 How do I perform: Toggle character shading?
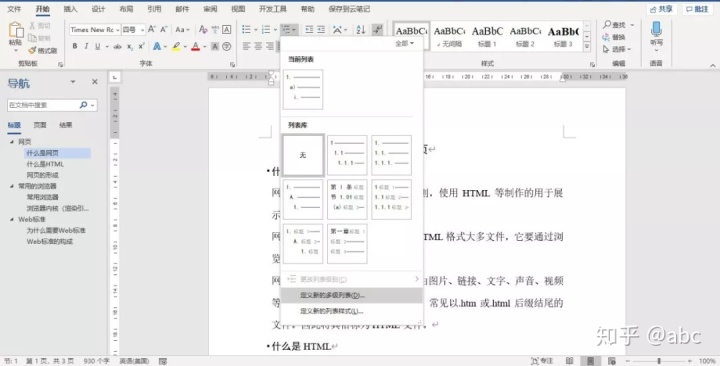(215, 46)
